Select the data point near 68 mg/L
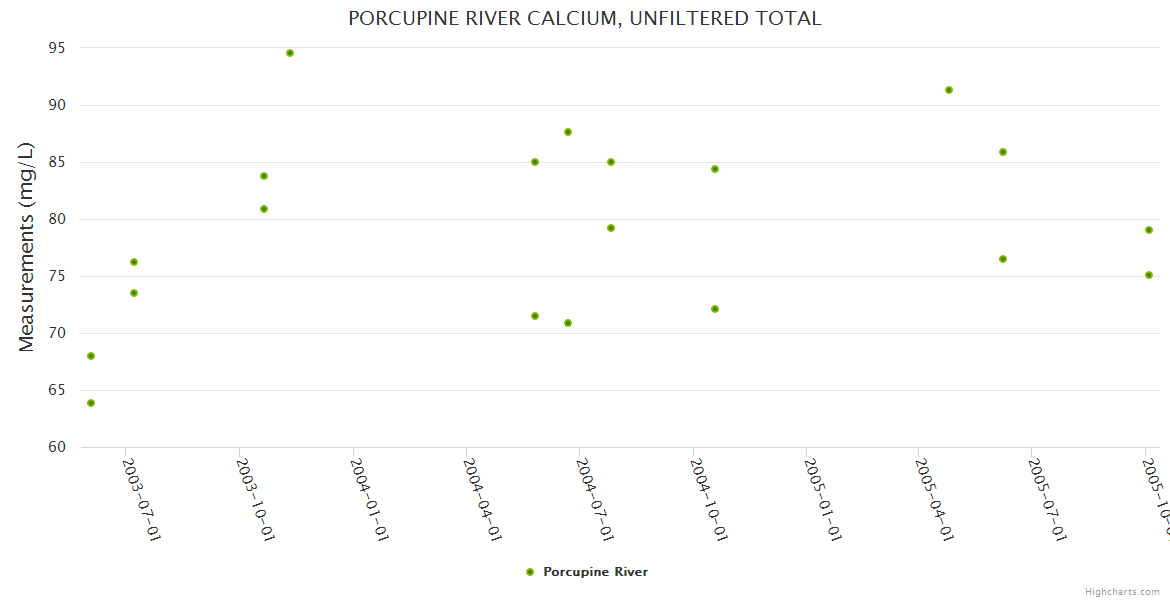 point(91,356)
